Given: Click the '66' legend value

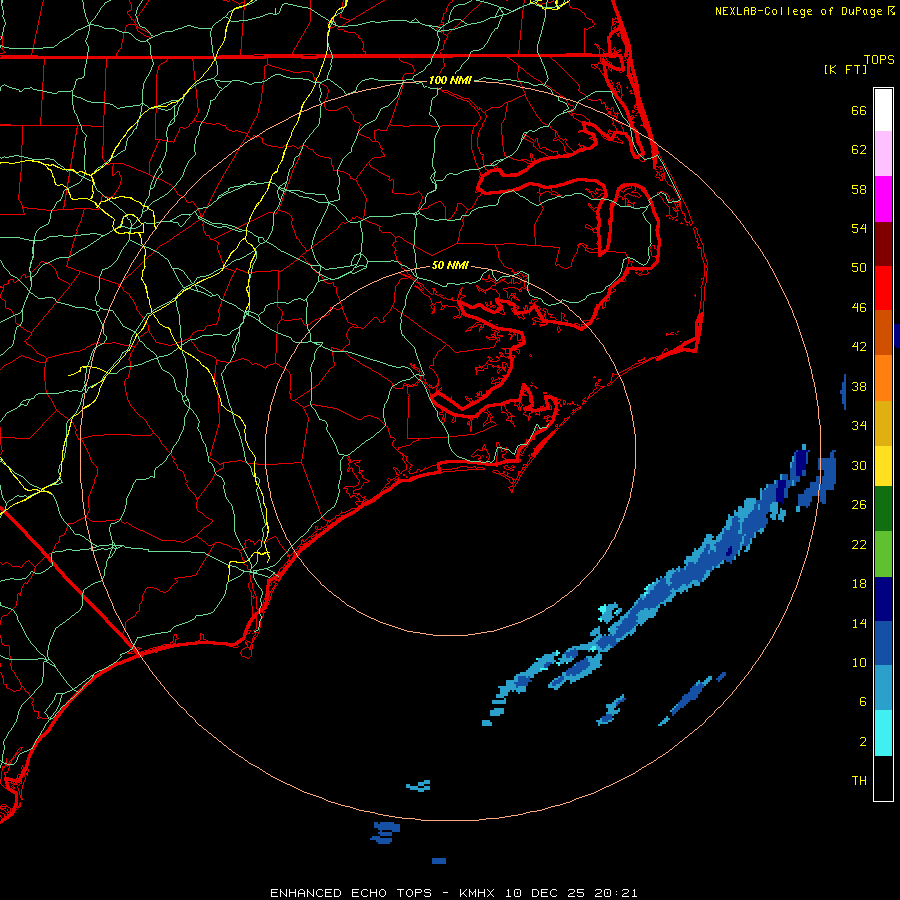Looking at the screenshot, I should [x=859, y=110].
